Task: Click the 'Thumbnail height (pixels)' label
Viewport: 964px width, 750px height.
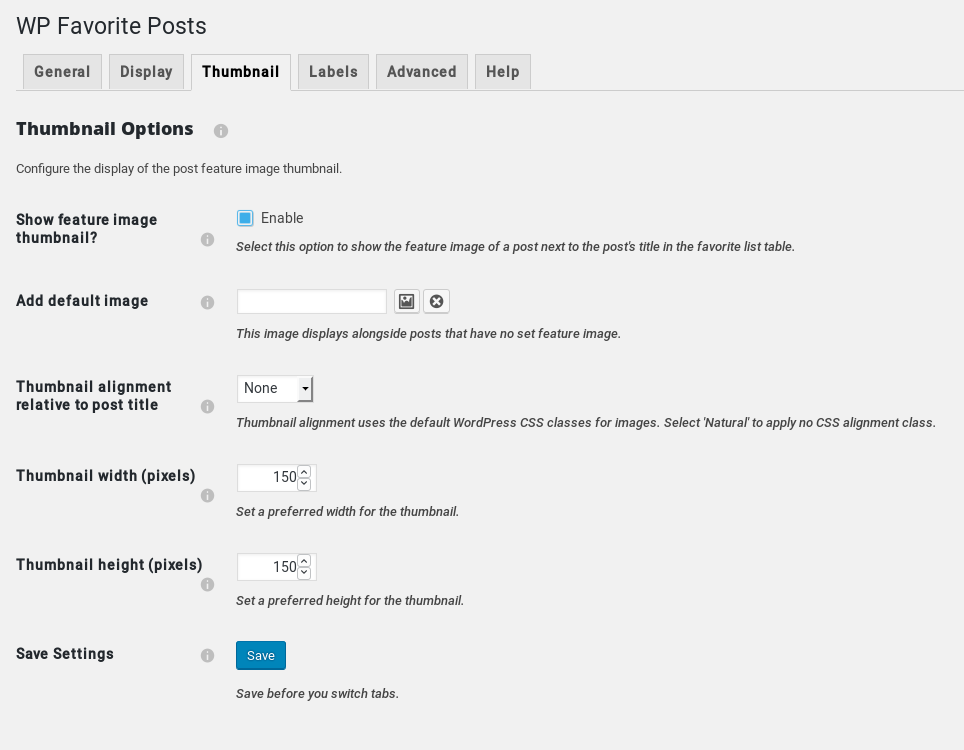Action: tap(109, 565)
